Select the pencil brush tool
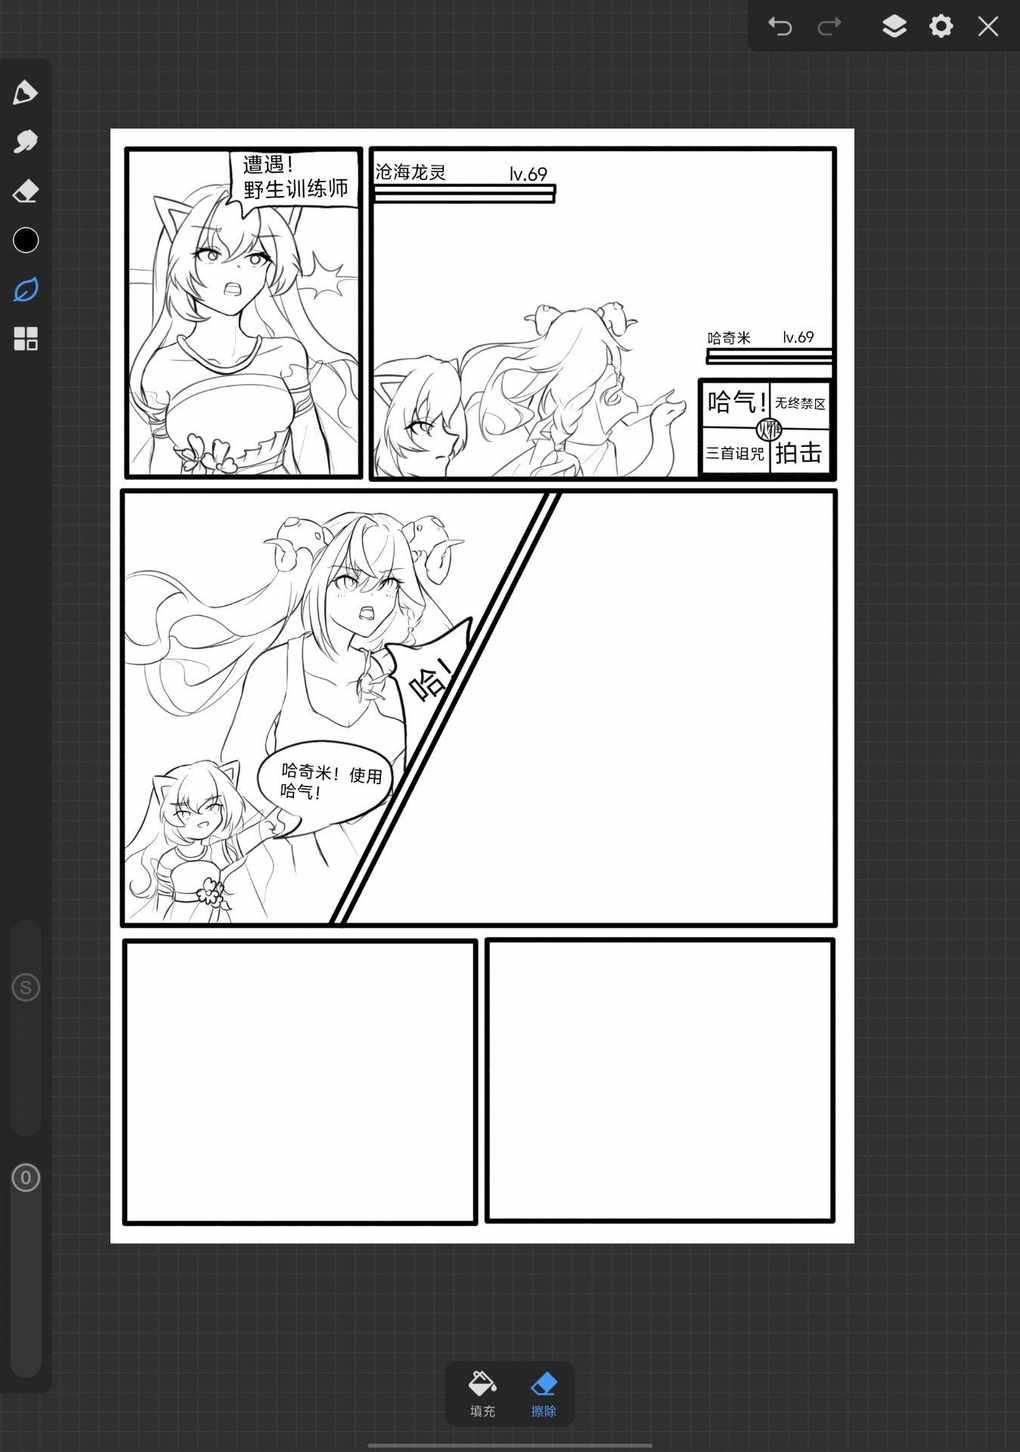 tap(25, 93)
